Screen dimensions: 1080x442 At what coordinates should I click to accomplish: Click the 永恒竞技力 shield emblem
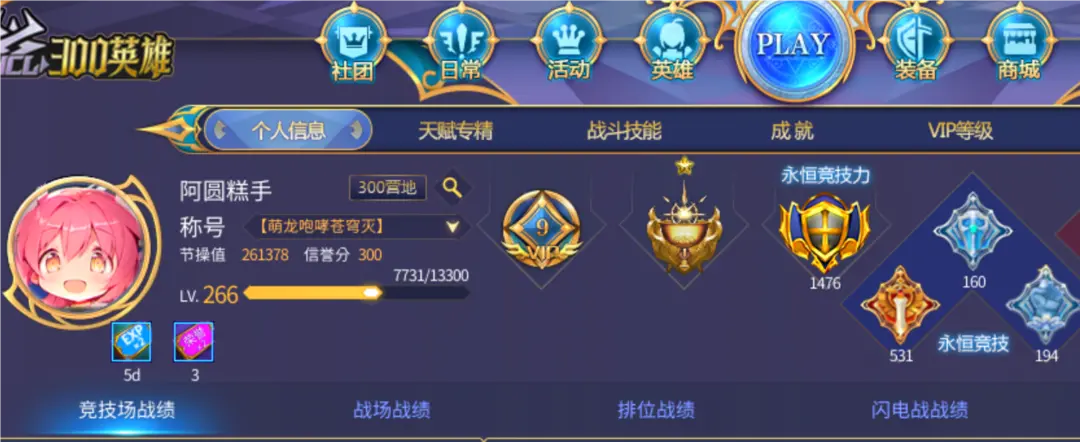824,232
